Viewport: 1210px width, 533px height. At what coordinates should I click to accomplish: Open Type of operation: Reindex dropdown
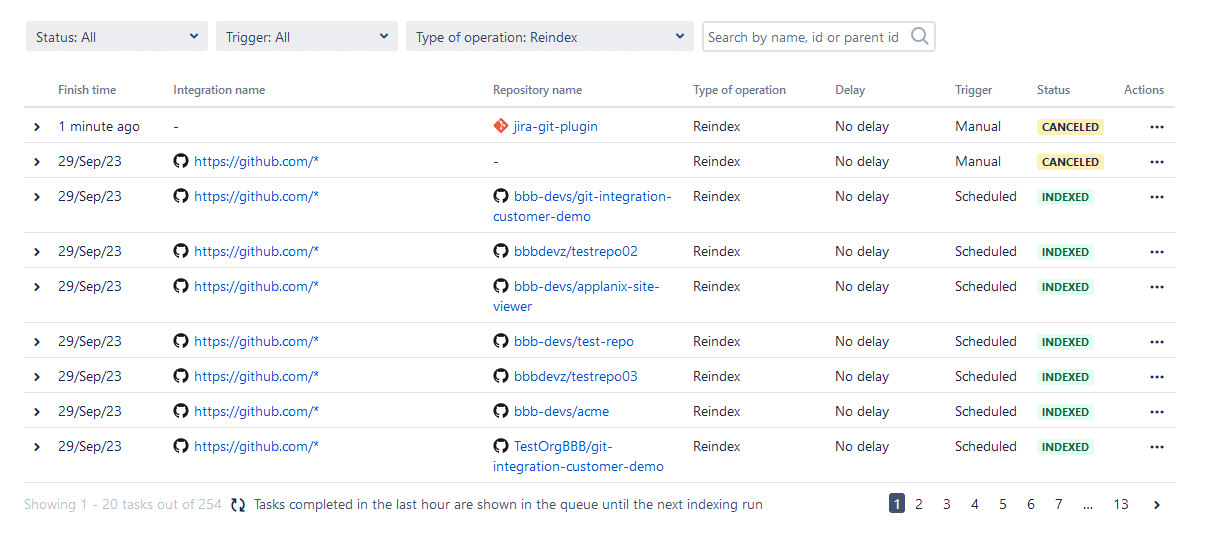point(550,37)
